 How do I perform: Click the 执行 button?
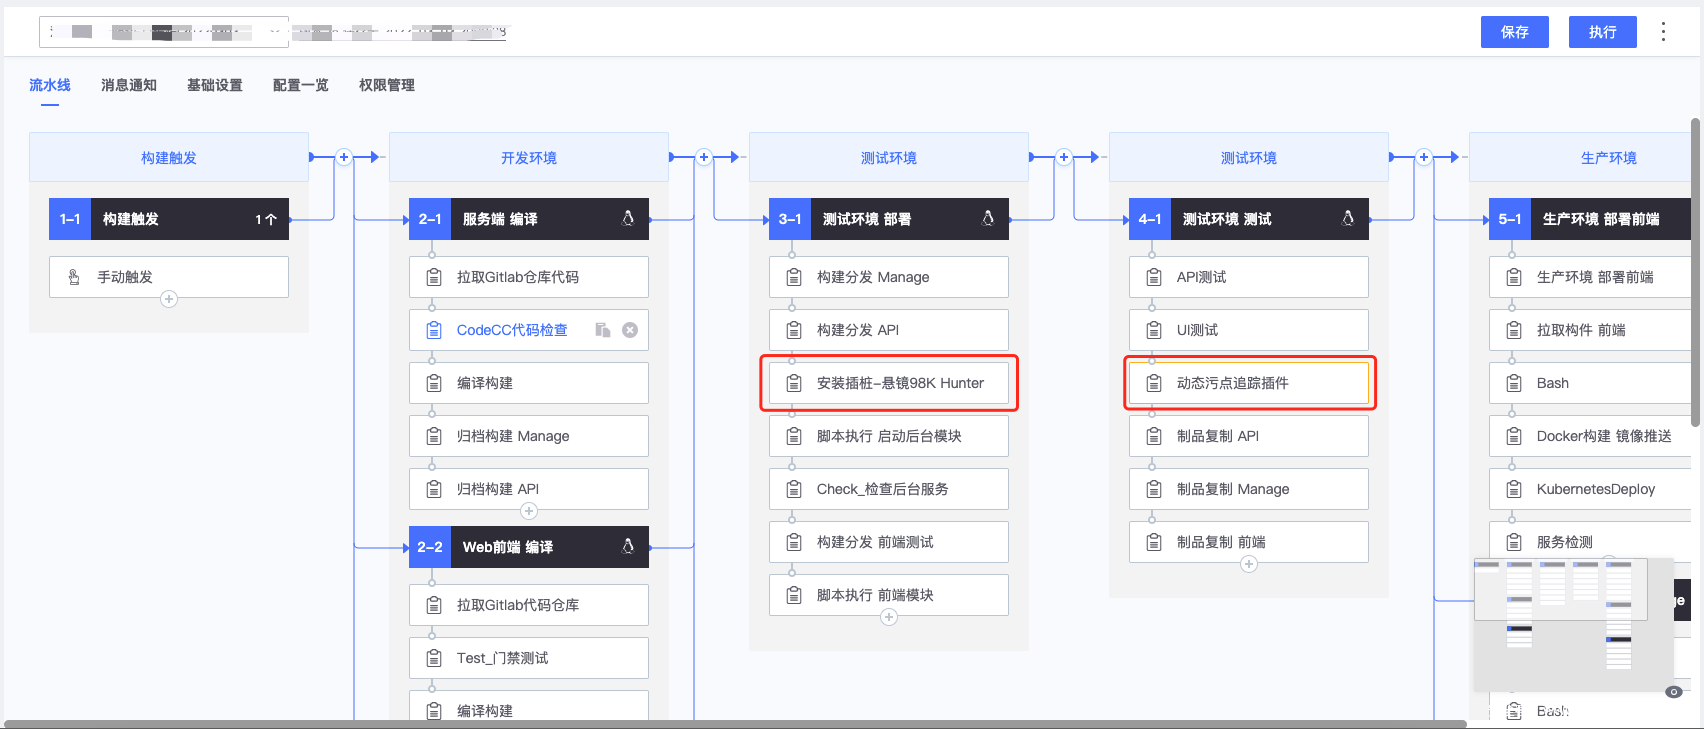click(x=1602, y=32)
